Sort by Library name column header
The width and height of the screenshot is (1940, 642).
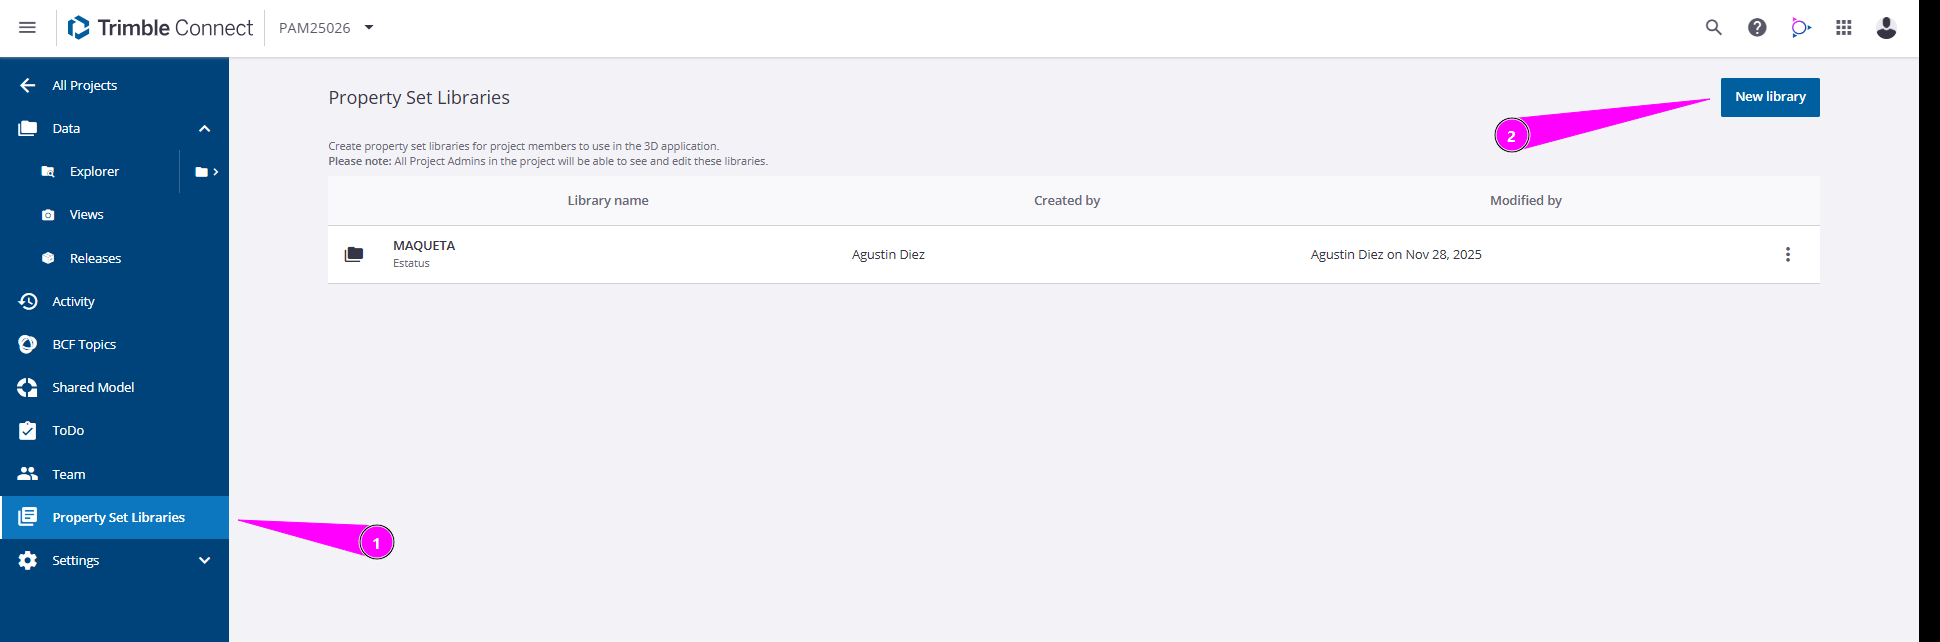[x=607, y=201]
